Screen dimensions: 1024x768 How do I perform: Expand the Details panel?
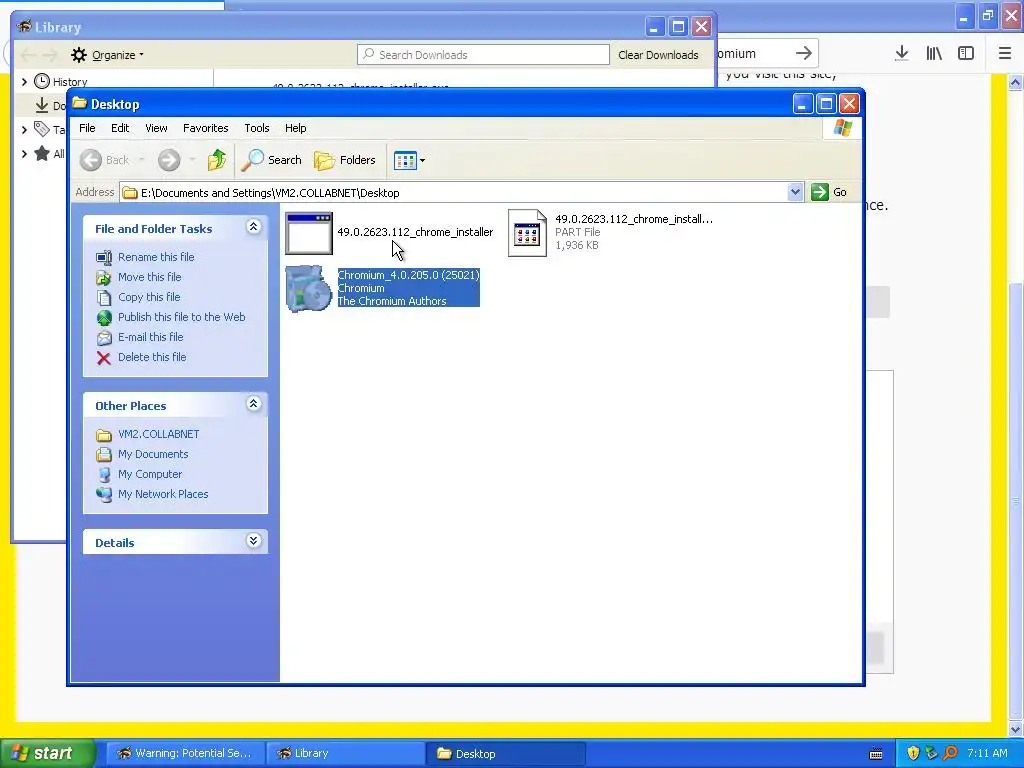tap(253, 541)
